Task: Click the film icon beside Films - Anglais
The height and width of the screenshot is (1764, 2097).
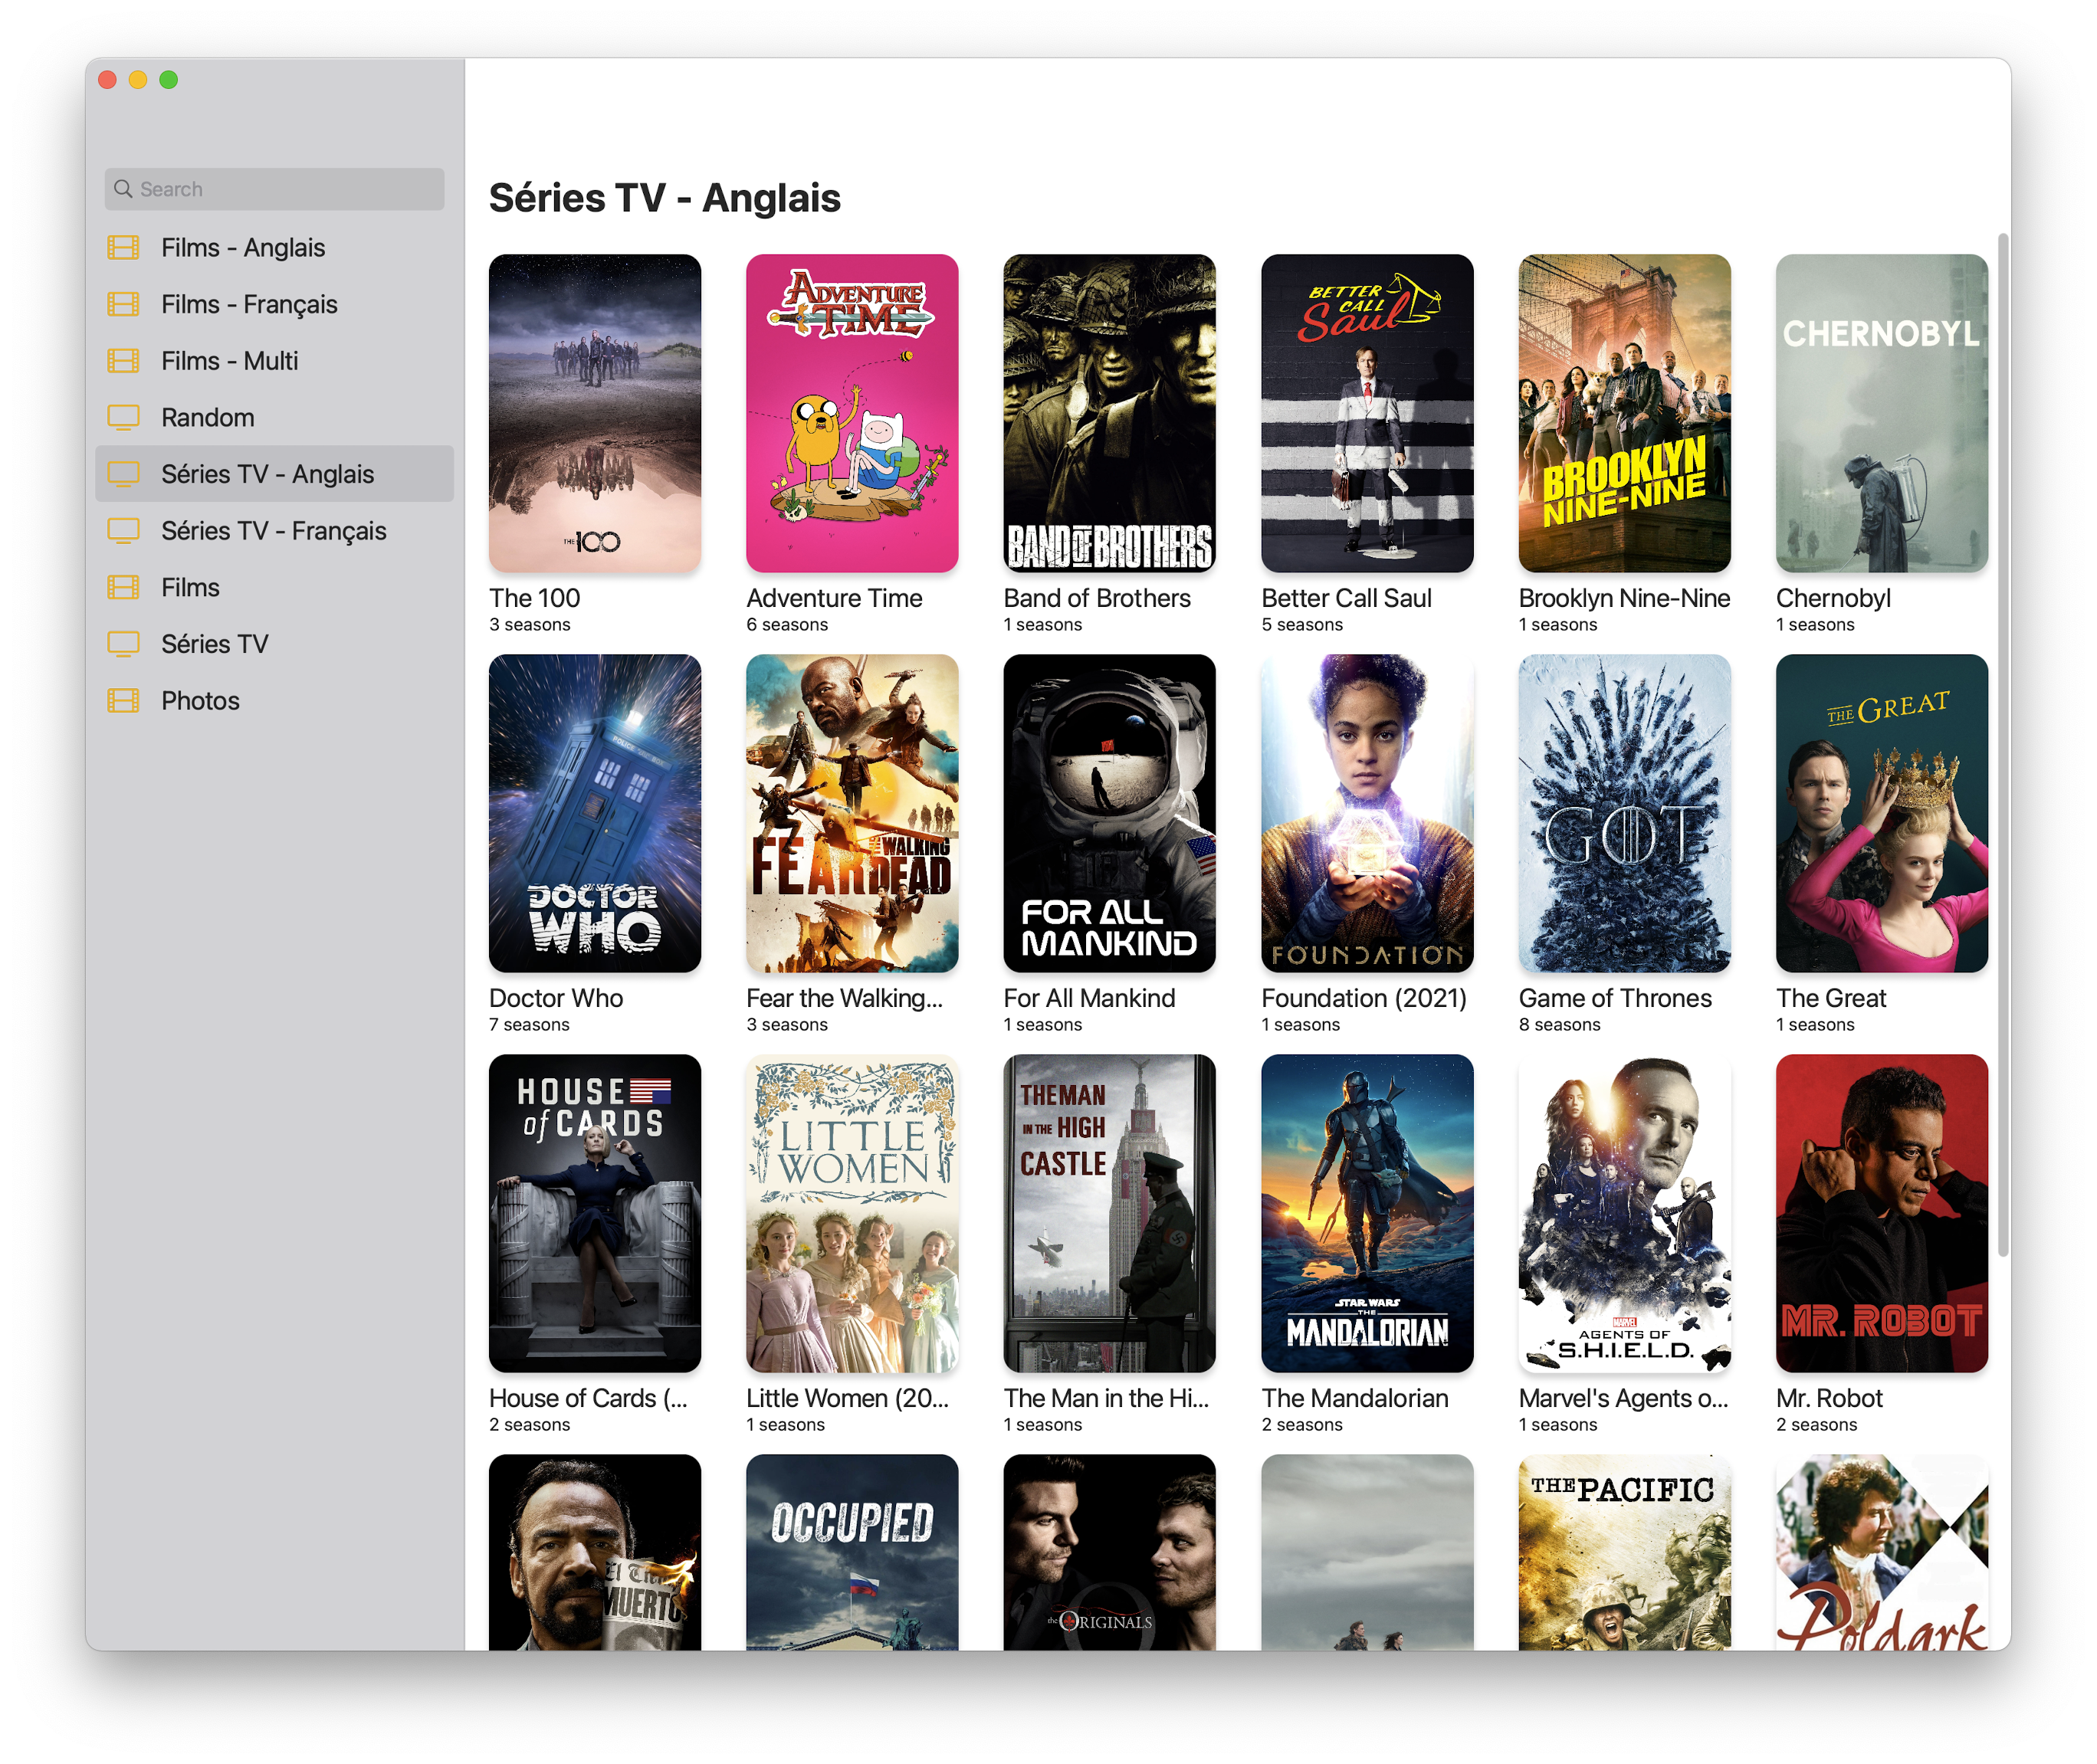Action: (123, 247)
